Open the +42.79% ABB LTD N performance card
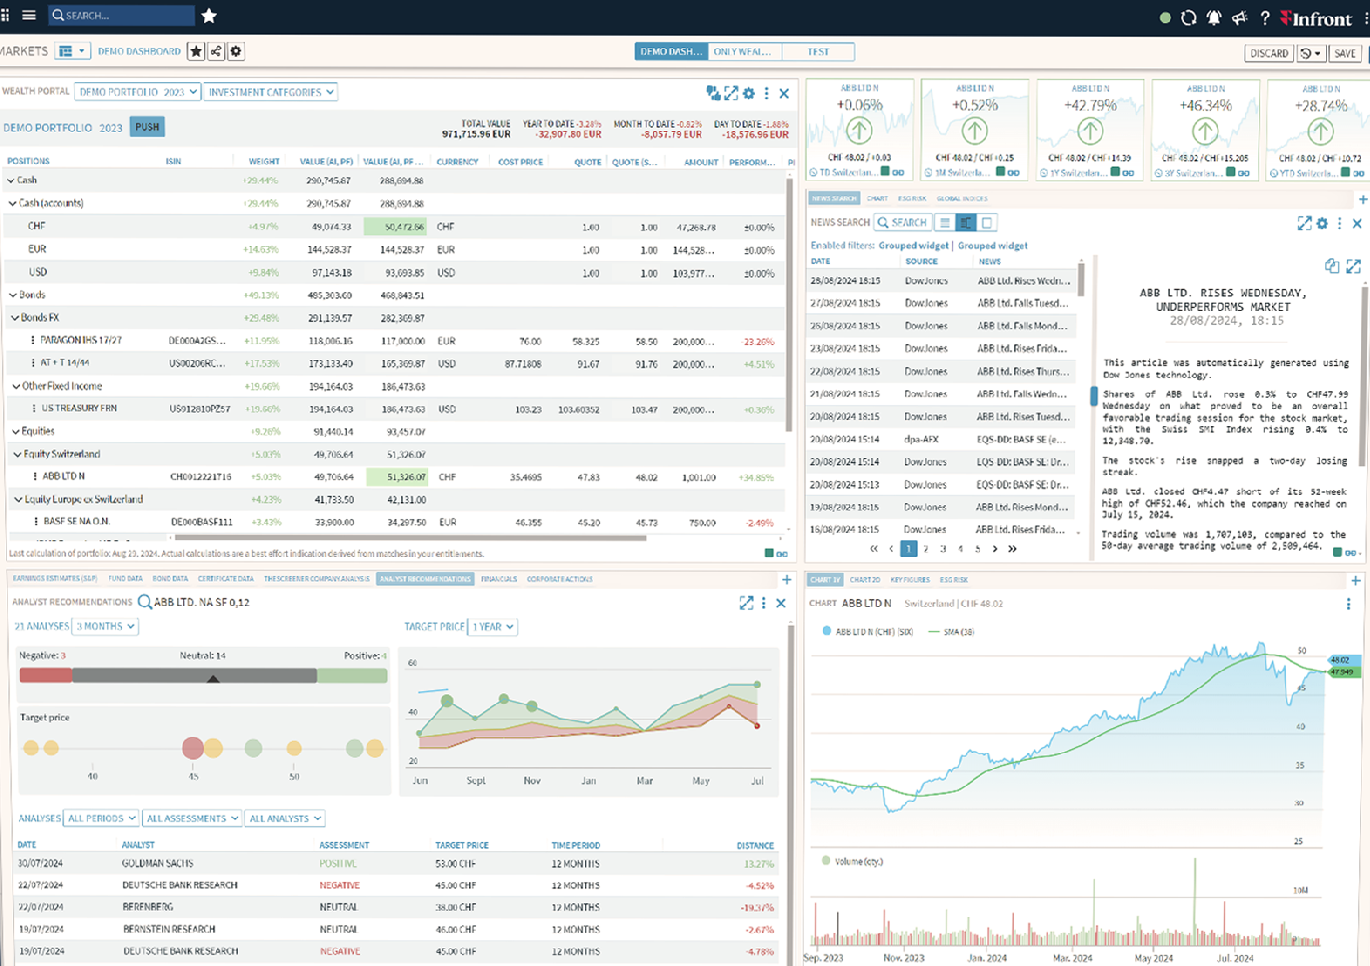Image resolution: width=1370 pixels, height=966 pixels. (1090, 131)
